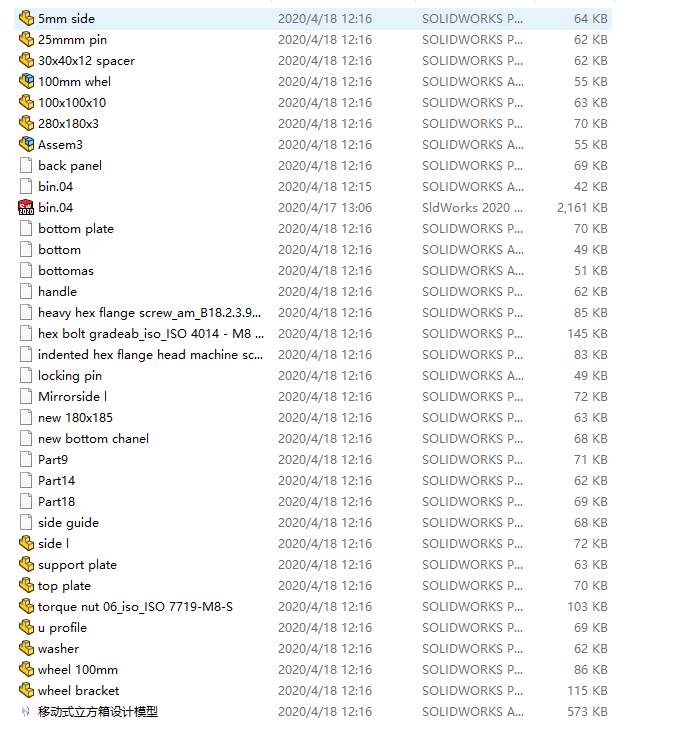Click the top plate part icon
678x741 pixels.
(x=26, y=586)
